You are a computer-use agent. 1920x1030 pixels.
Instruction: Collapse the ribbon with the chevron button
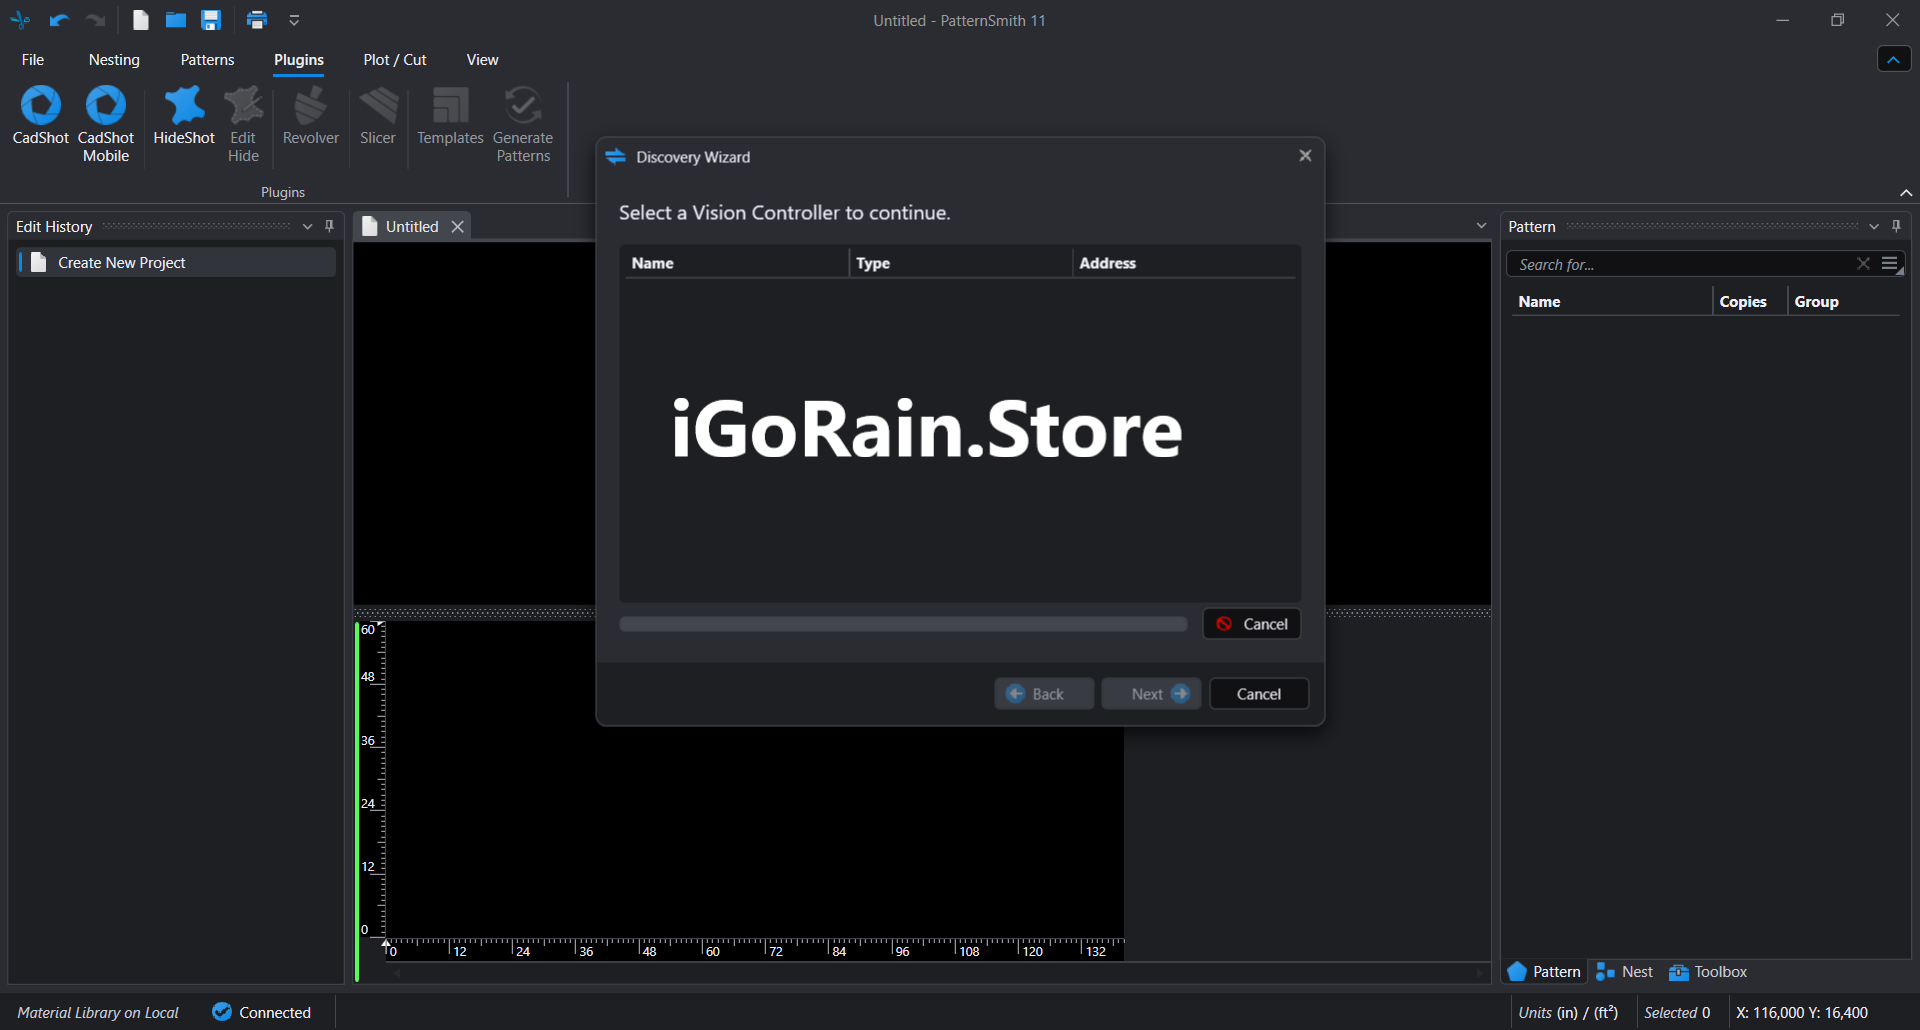(x=1893, y=60)
